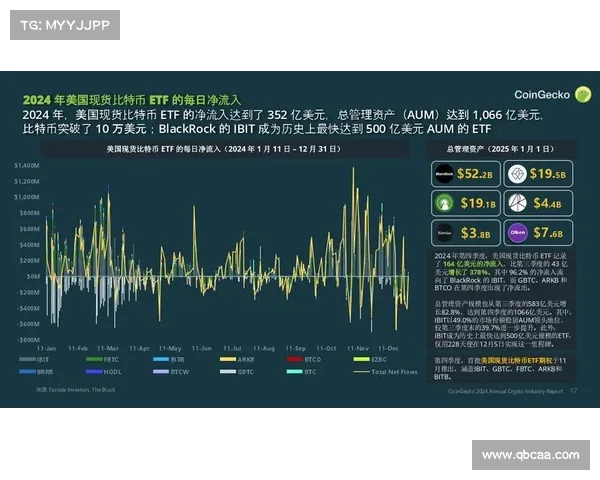The image size is (600, 480).
Task: Click the 11-Sep x-axis label
Action: [x=295, y=348]
